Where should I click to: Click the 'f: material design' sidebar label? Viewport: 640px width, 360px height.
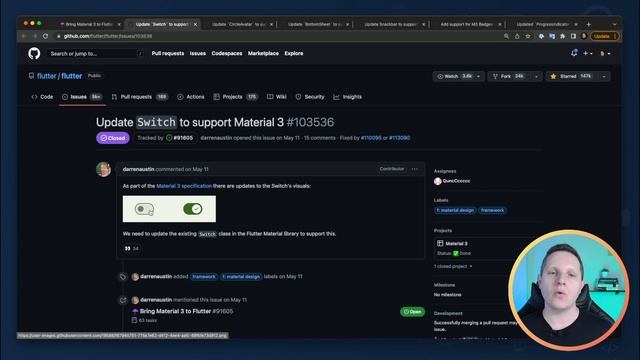(455, 210)
